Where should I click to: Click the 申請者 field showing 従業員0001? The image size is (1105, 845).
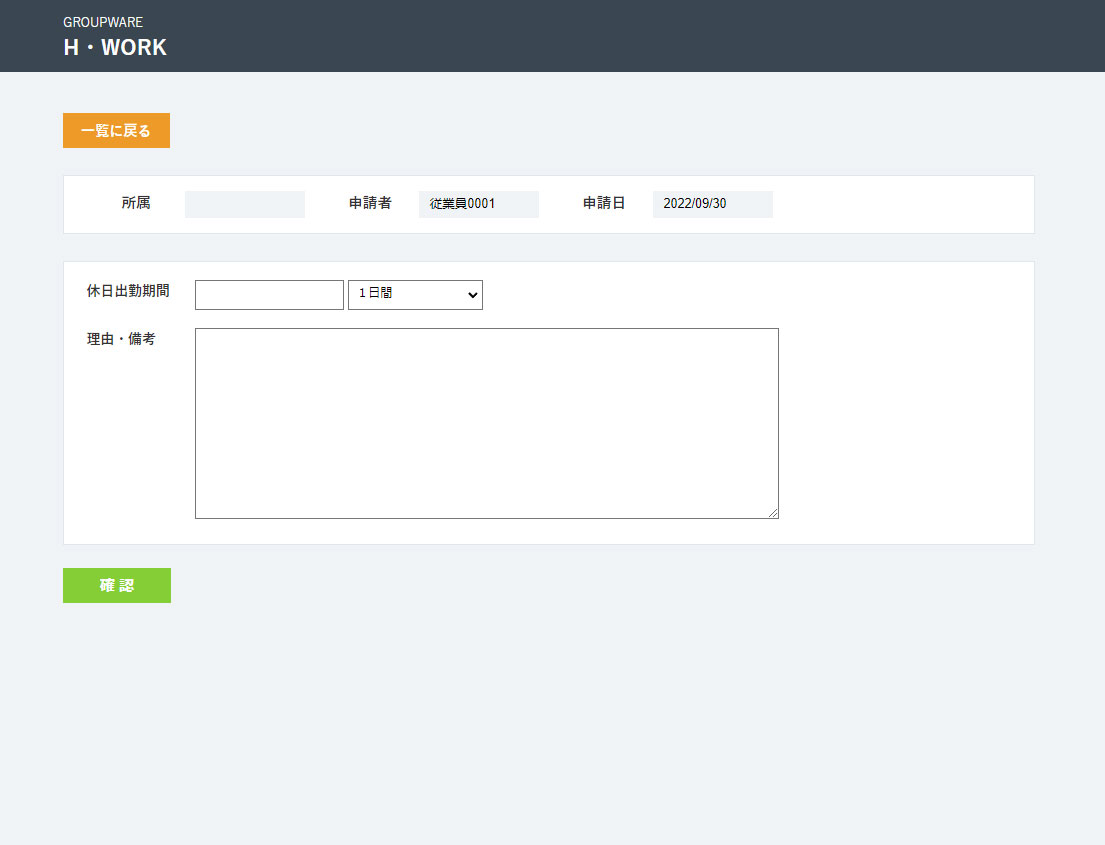tap(478, 204)
